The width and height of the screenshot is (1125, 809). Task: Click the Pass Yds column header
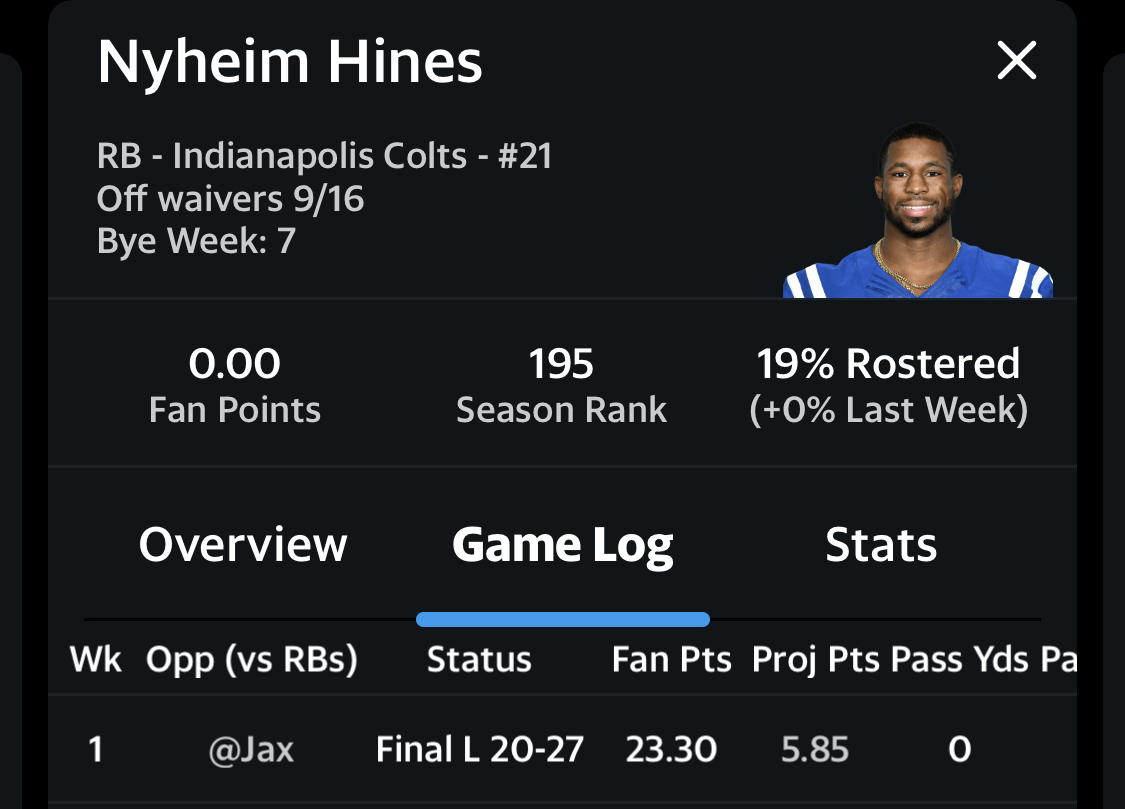pos(959,660)
